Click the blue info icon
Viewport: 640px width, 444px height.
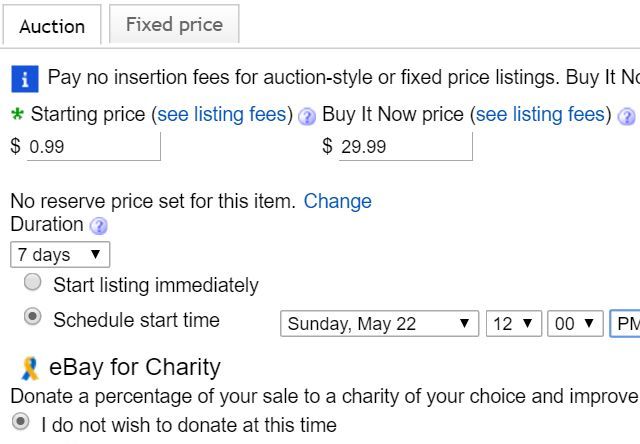click(25, 78)
